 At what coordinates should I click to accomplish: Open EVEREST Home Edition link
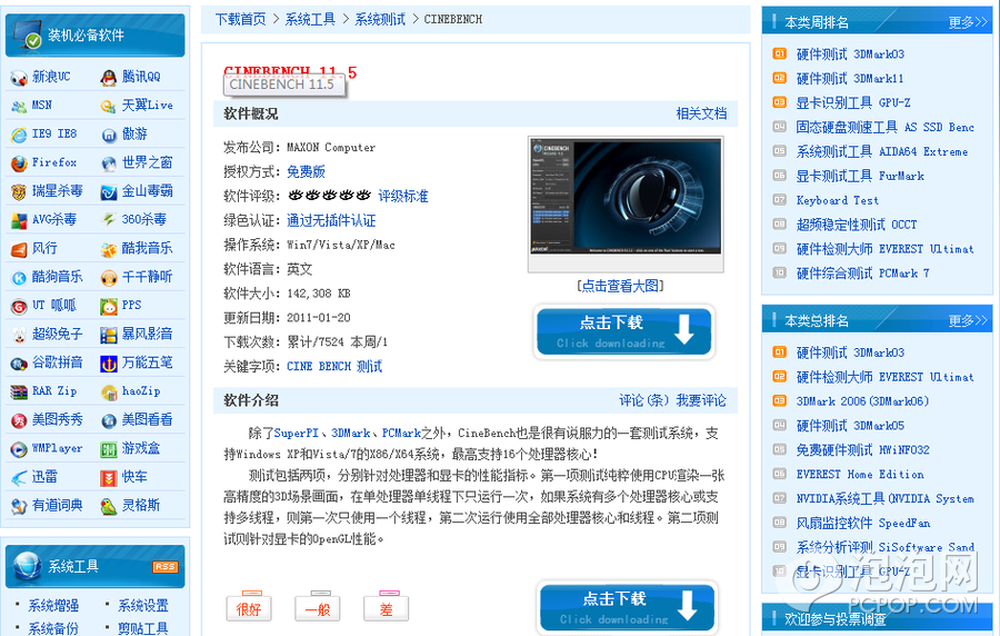860,474
